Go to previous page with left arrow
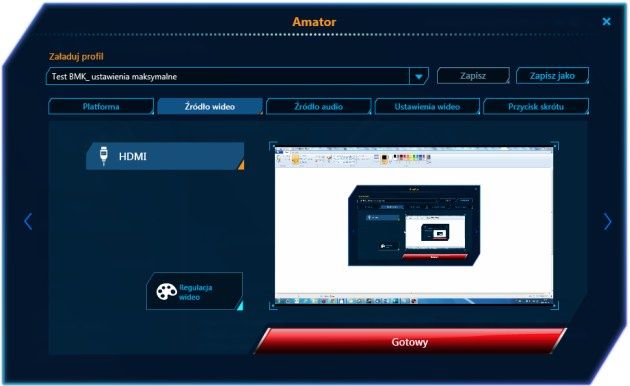Screen dimensions: 630x386 coord(28,221)
